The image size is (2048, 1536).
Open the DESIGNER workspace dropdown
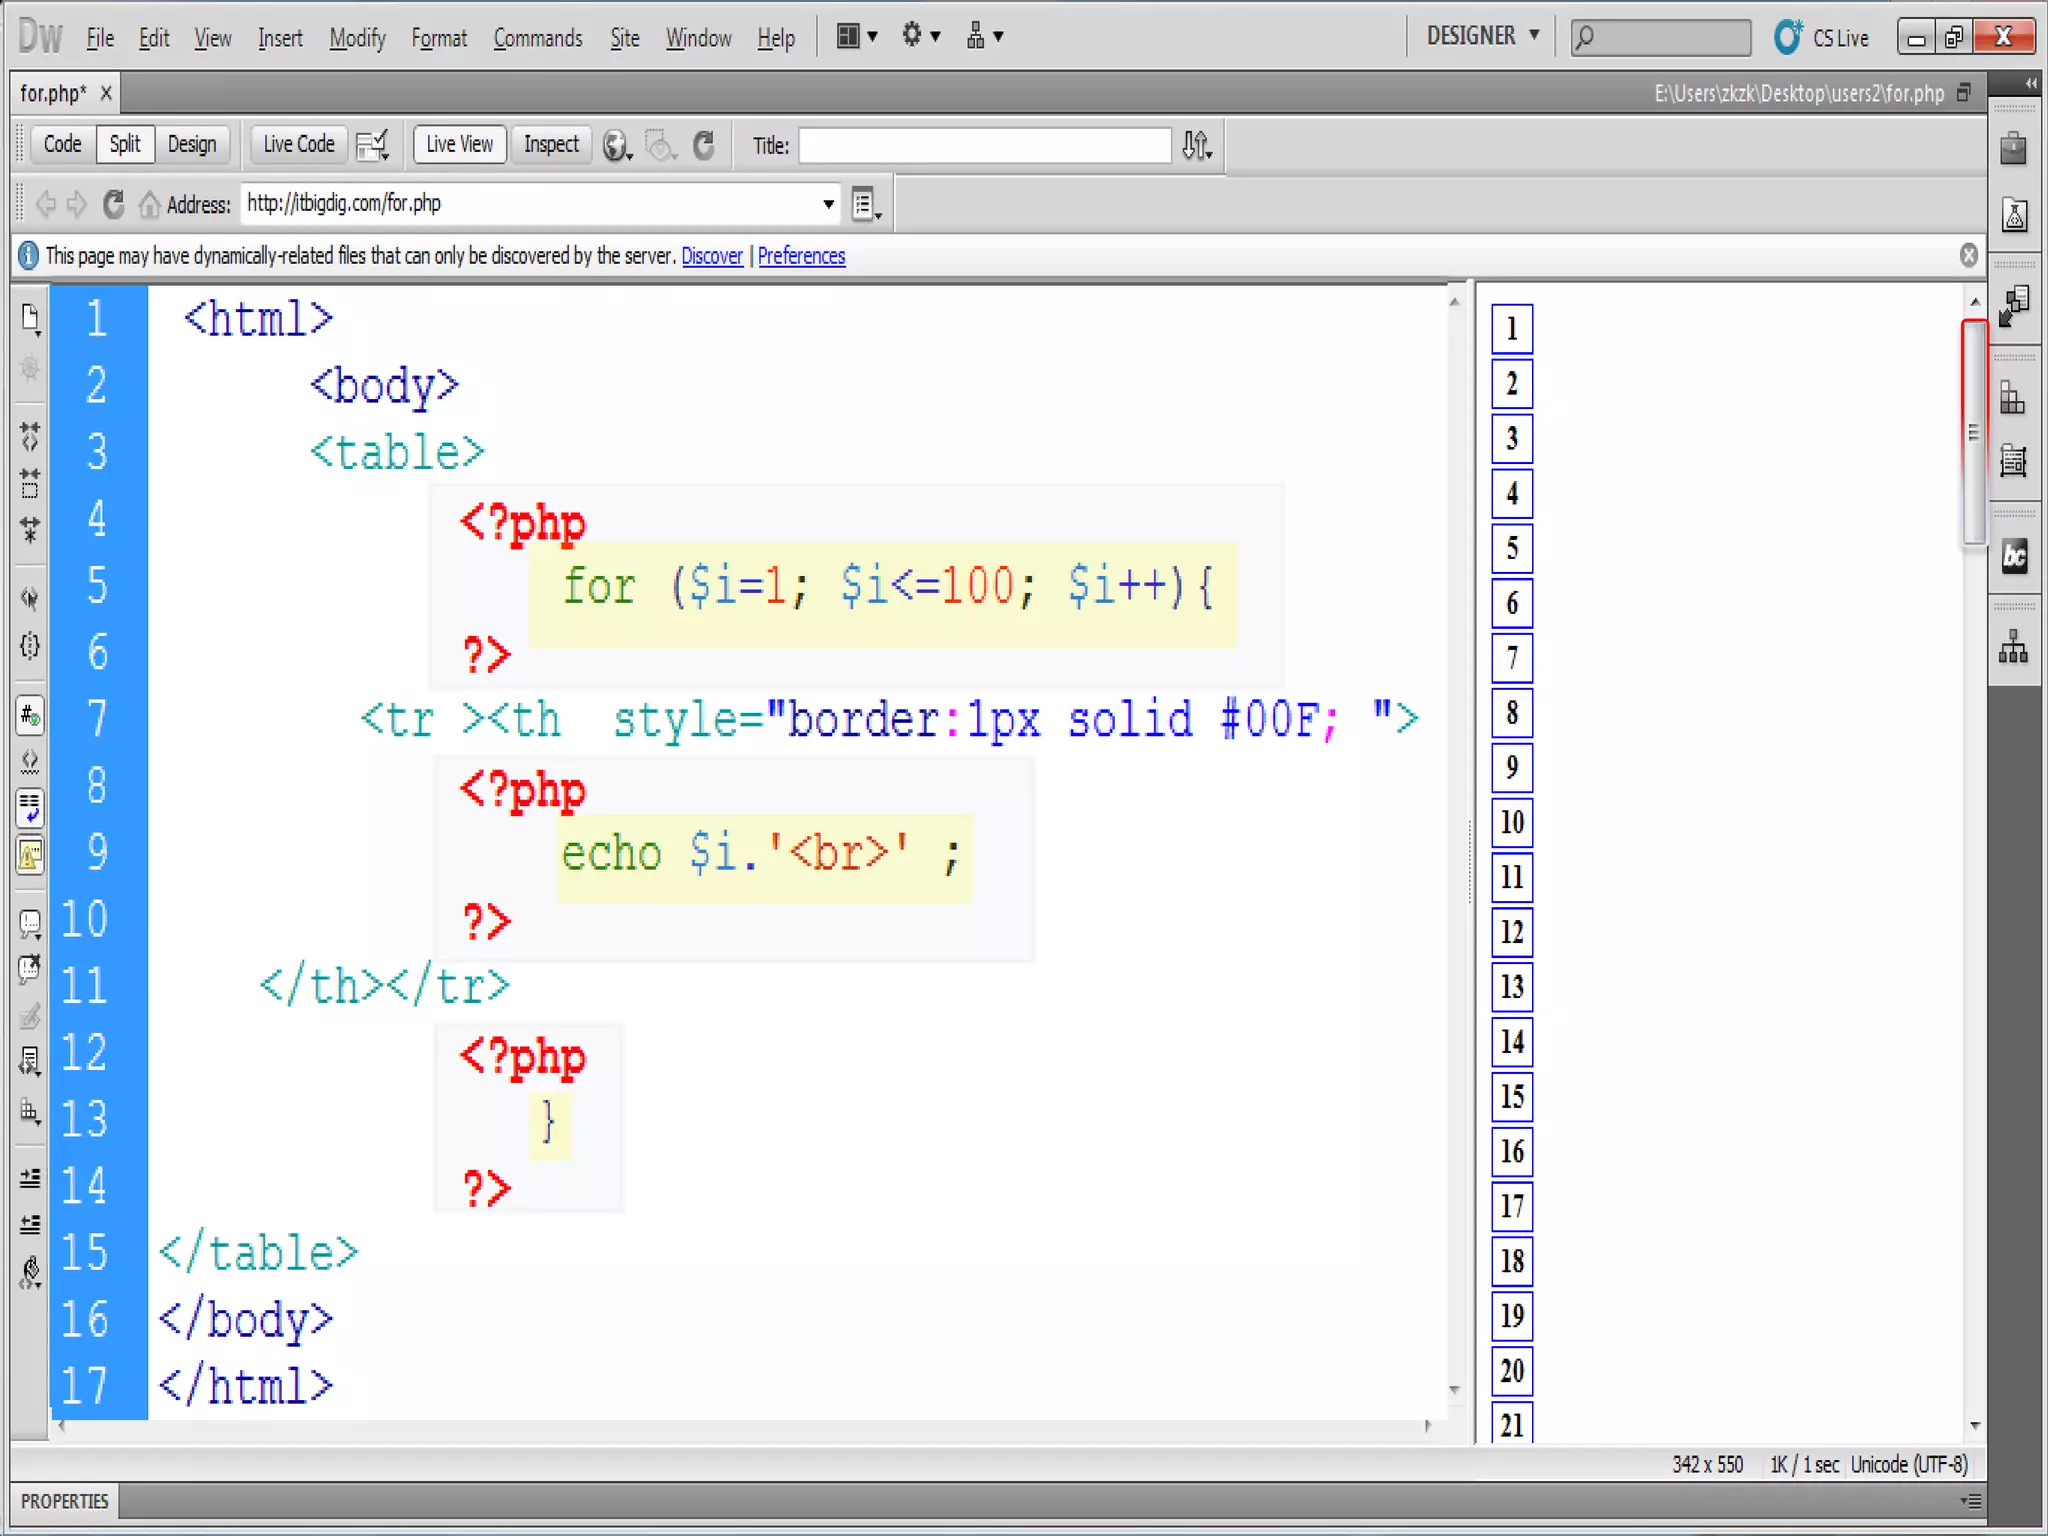click(1482, 37)
